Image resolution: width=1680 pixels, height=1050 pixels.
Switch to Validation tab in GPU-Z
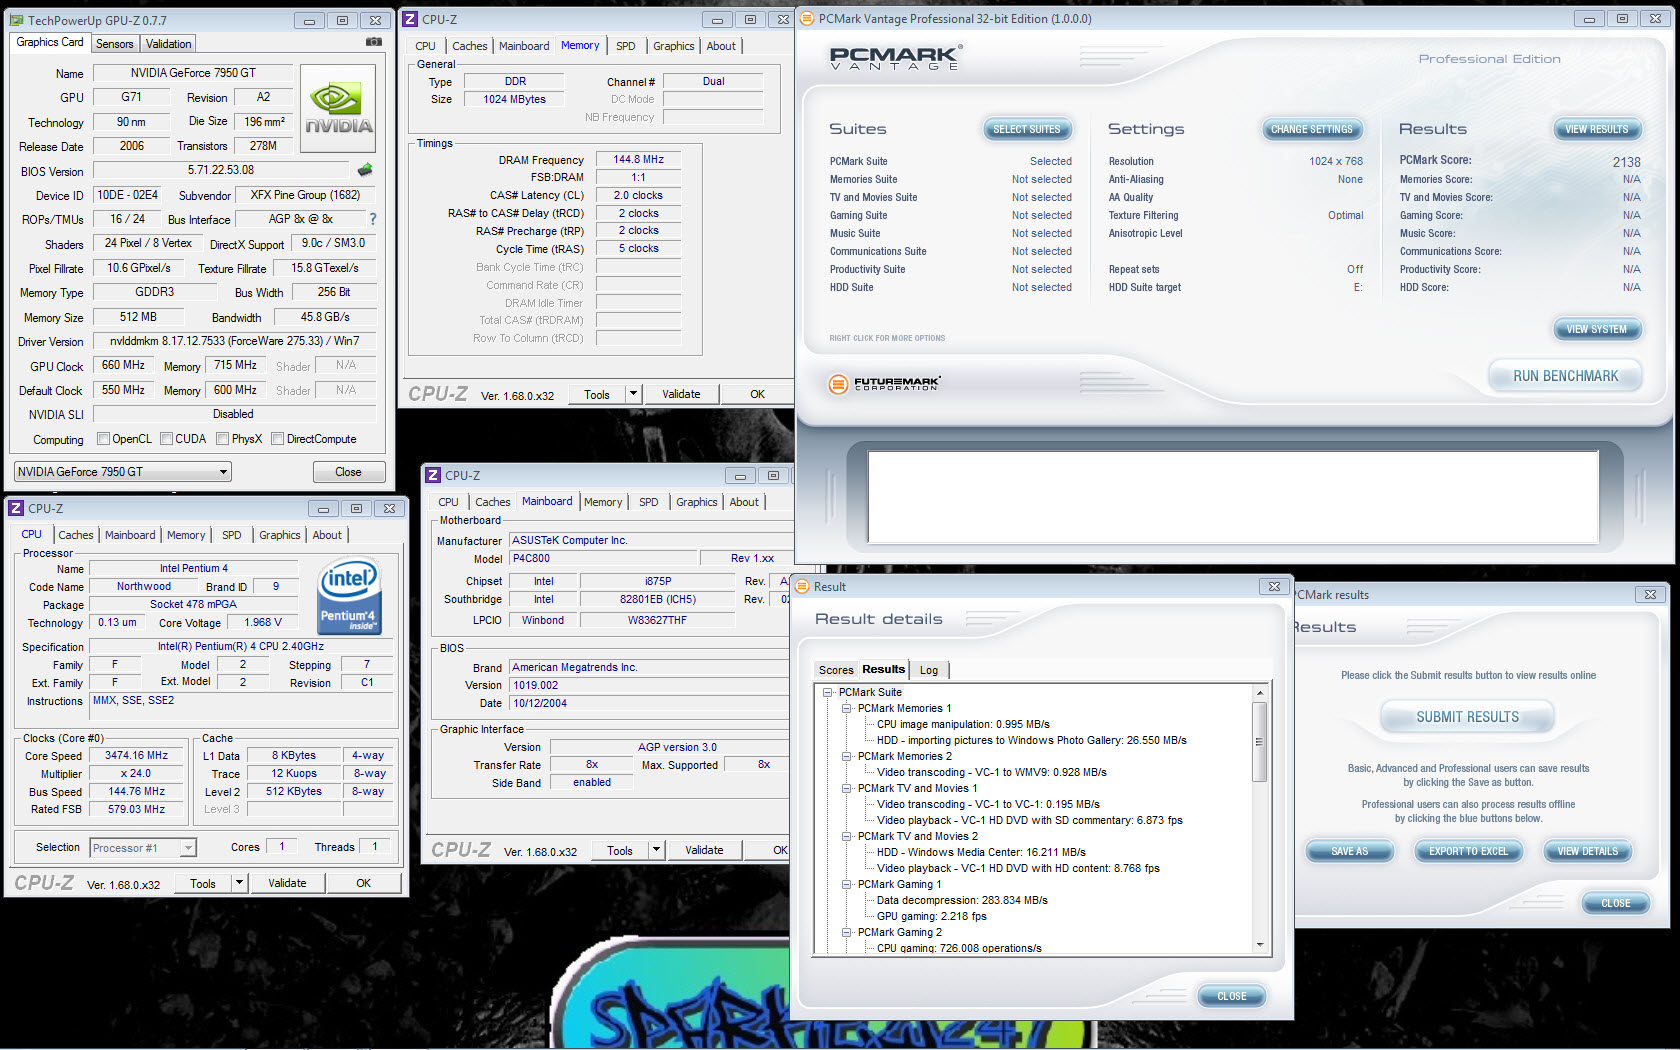tap(168, 44)
